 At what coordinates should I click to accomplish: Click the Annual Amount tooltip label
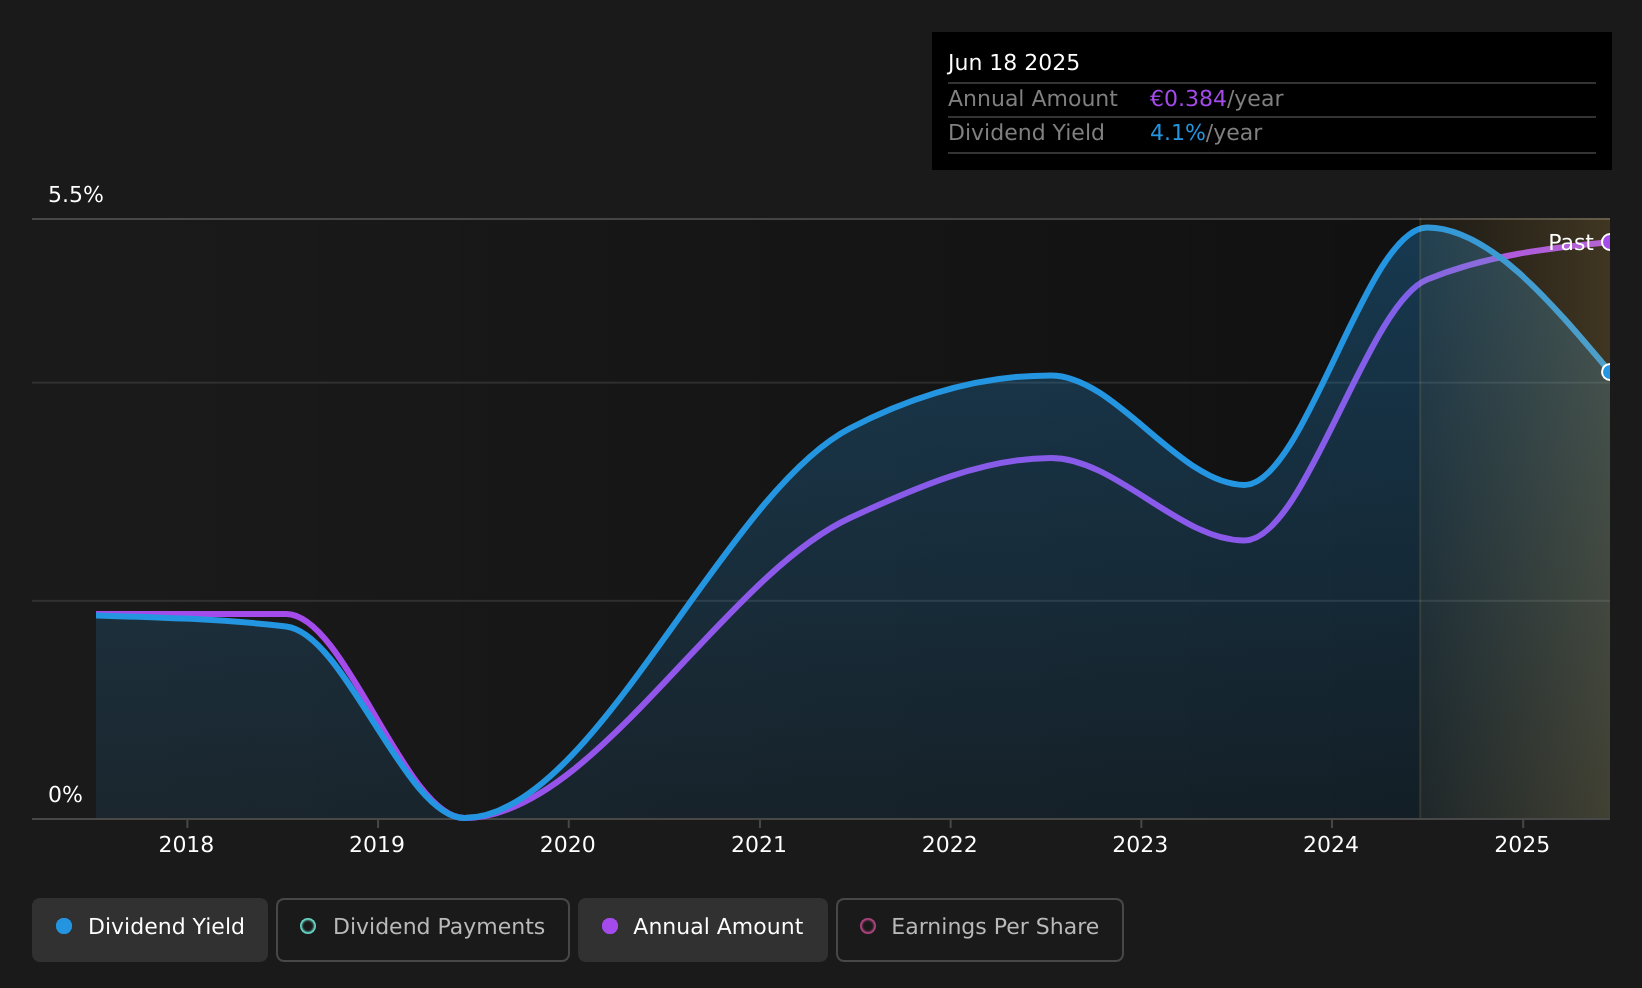point(1033,99)
